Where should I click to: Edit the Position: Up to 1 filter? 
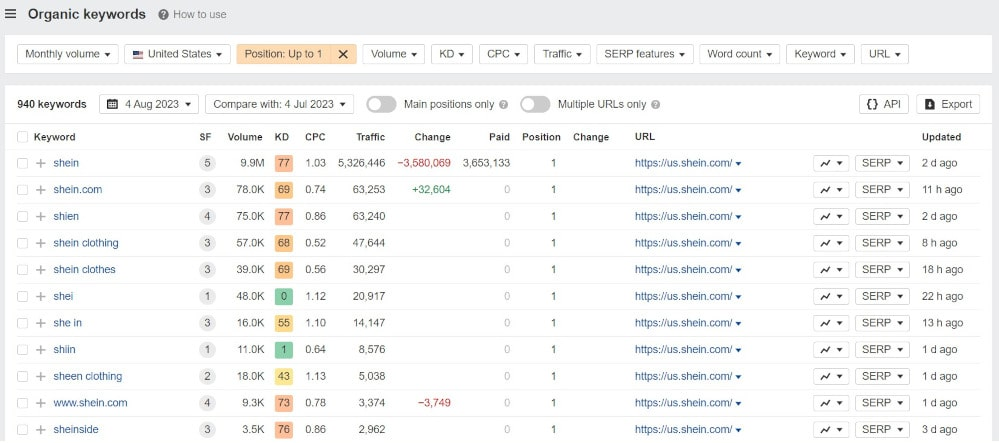[x=284, y=54]
